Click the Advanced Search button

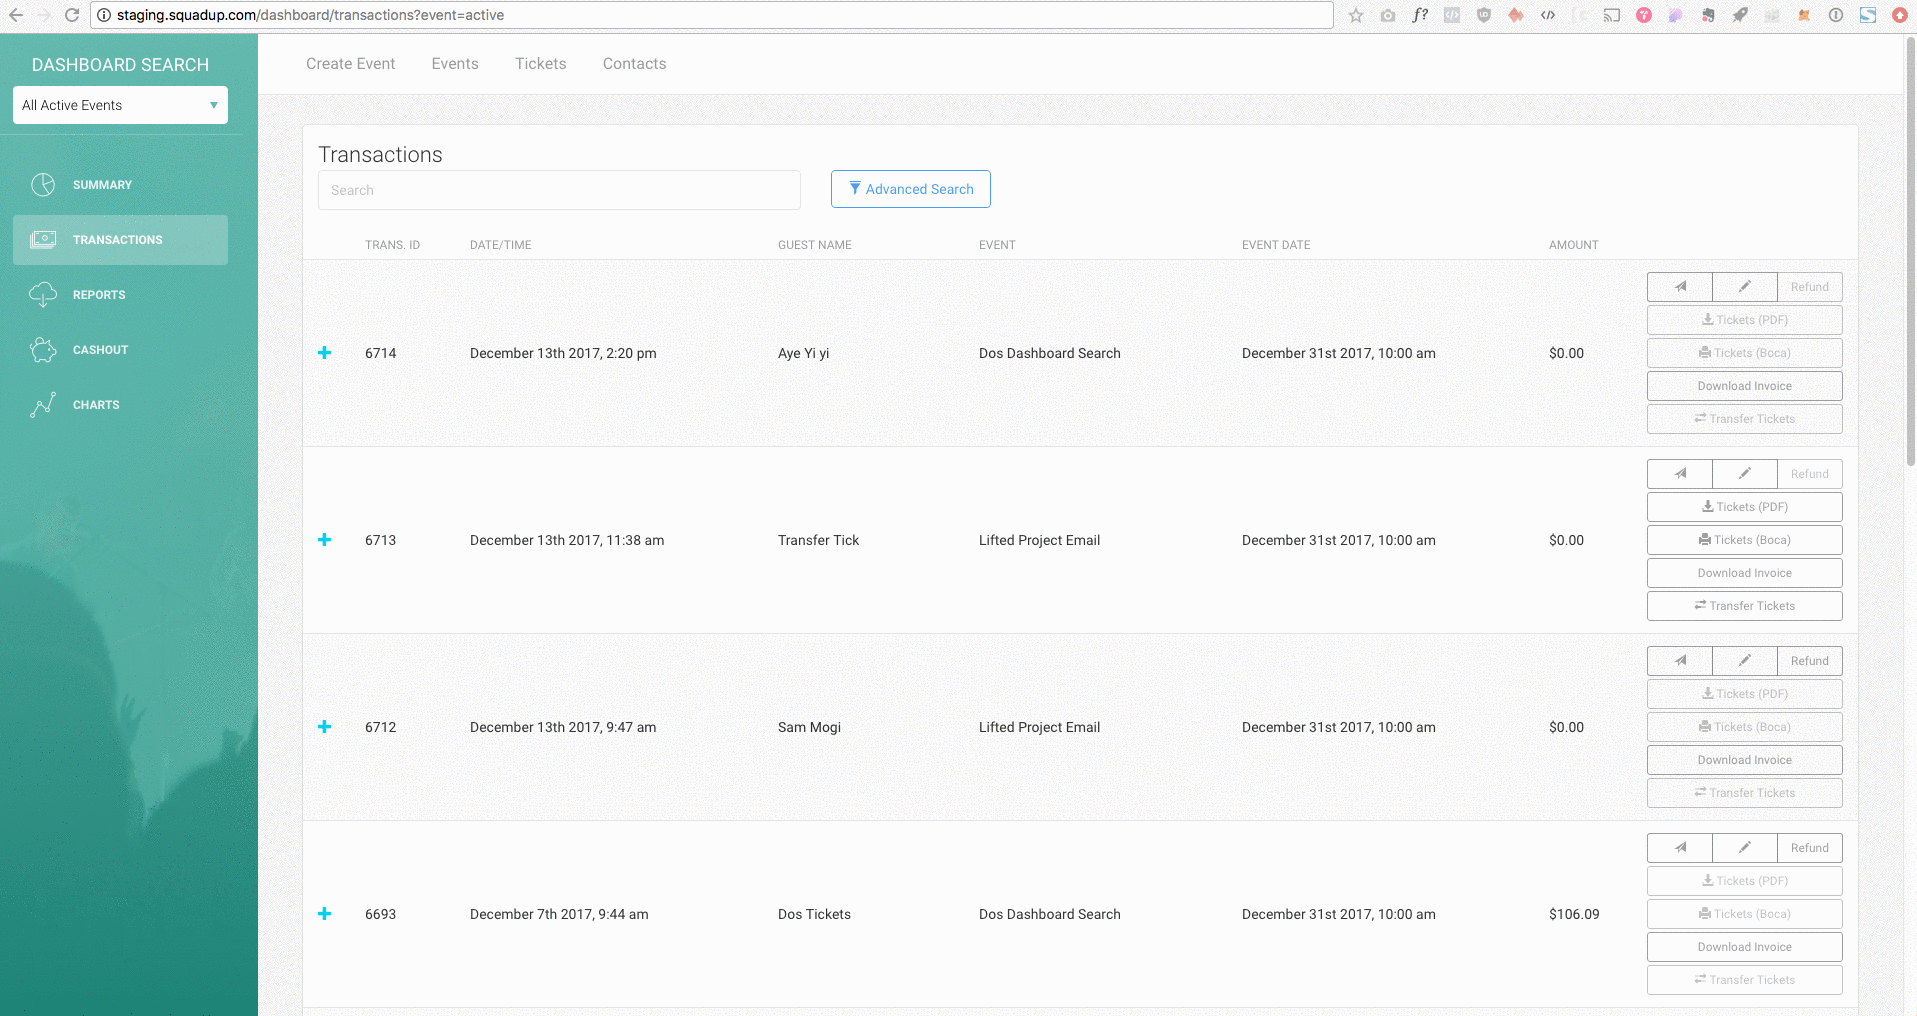tap(910, 189)
